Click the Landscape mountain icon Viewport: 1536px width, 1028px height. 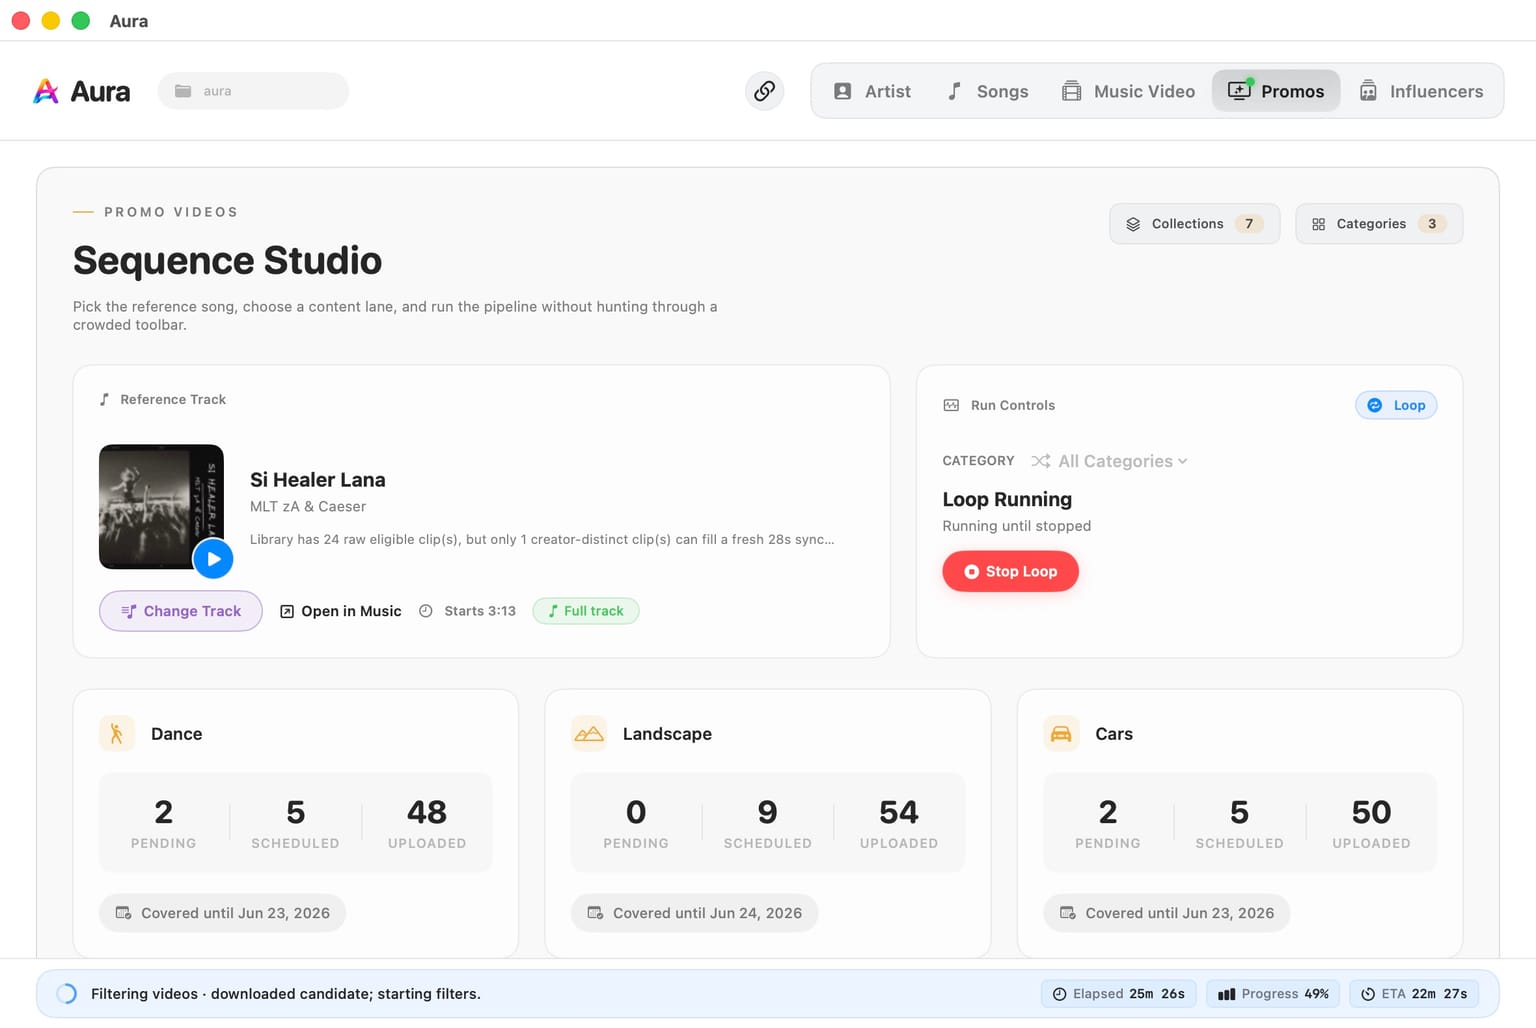tap(589, 734)
